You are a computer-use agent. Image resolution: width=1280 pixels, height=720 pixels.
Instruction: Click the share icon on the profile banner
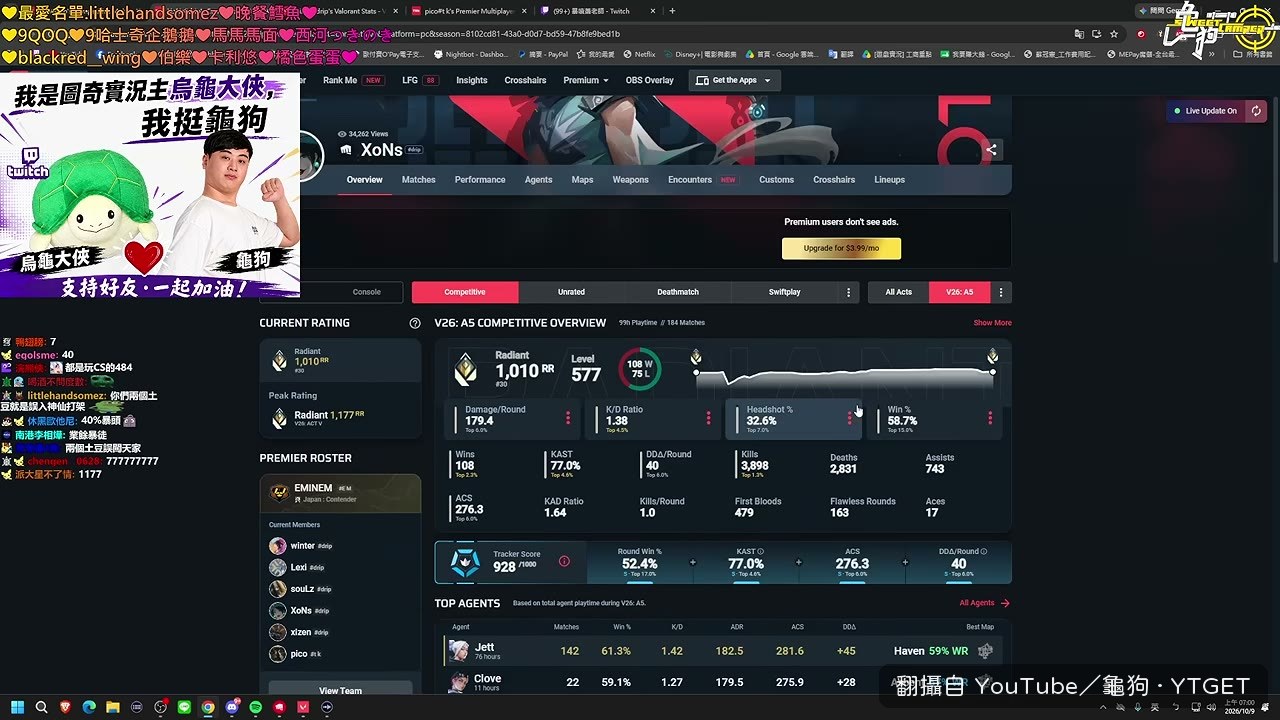991,150
